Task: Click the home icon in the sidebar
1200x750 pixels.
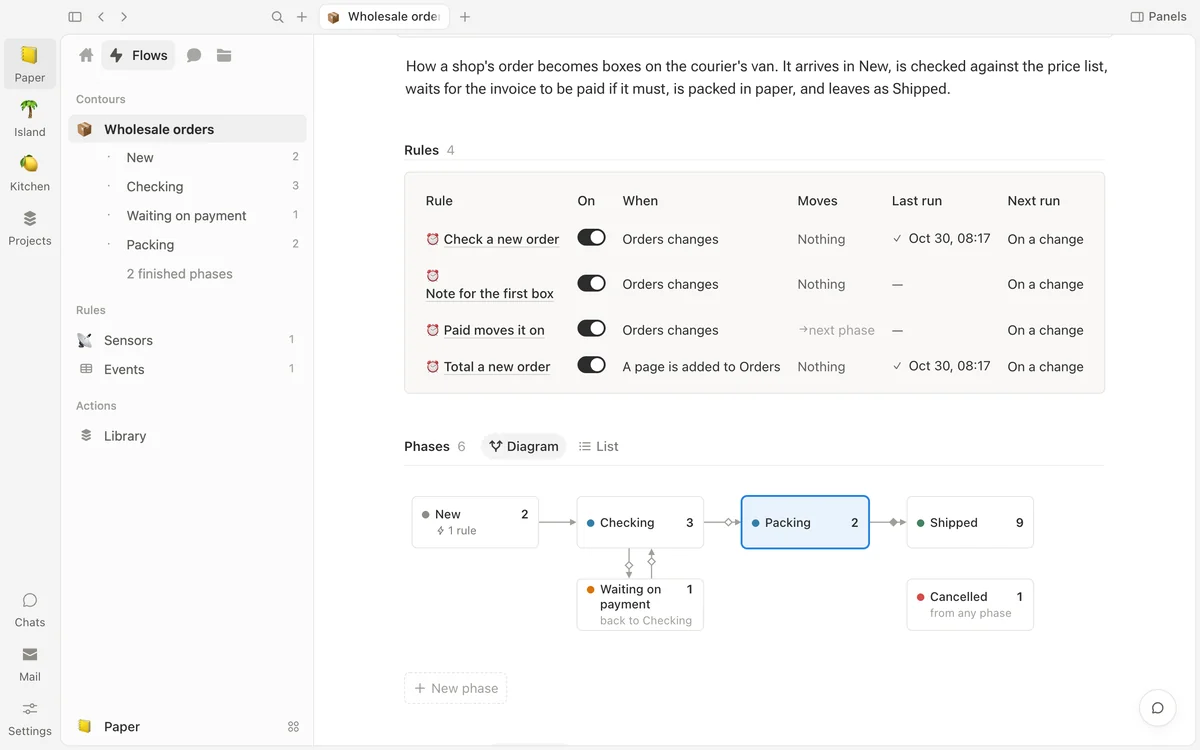Action: (x=86, y=56)
